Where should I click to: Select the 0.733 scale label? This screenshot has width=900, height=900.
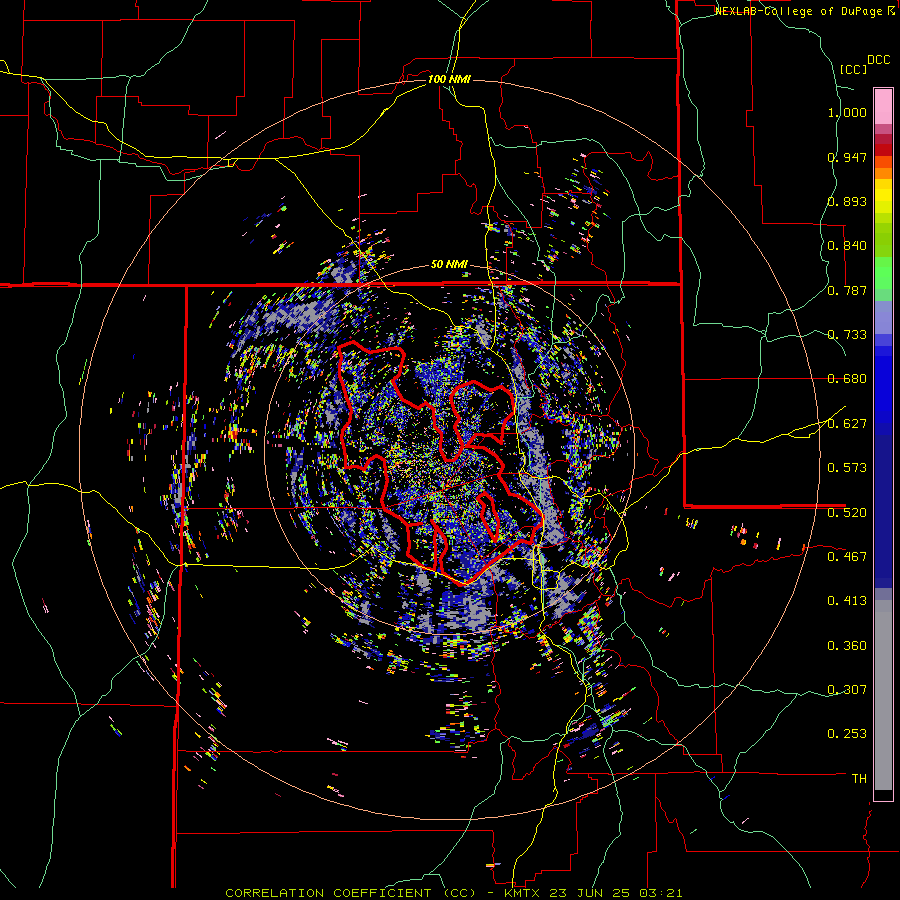[x=847, y=335]
